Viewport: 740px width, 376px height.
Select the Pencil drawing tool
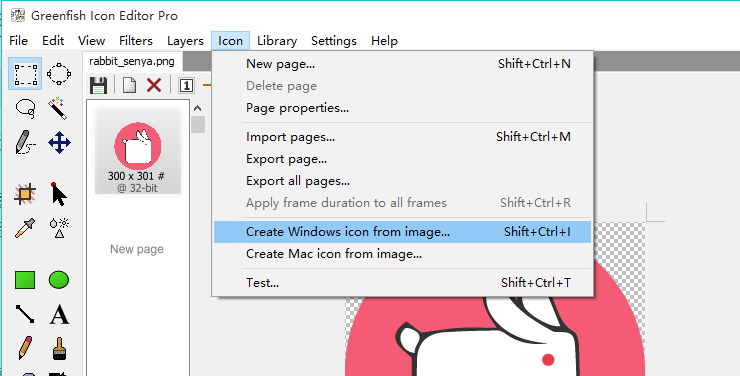point(25,348)
